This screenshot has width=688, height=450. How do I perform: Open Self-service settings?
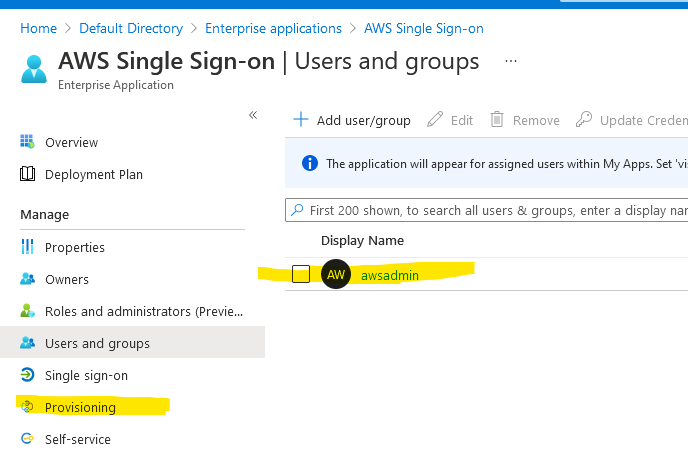[78, 439]
